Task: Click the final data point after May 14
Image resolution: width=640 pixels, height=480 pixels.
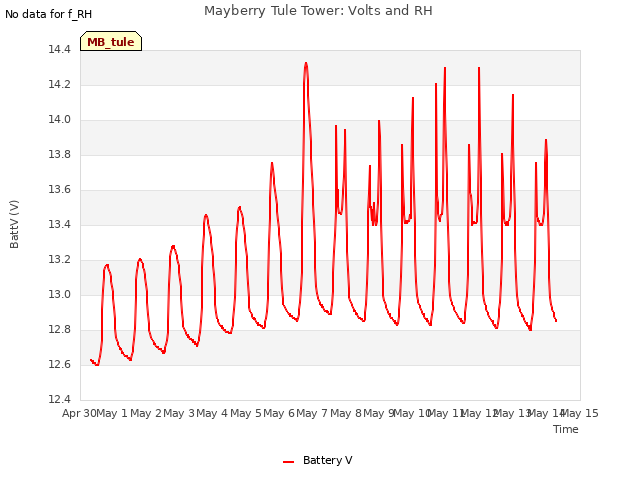Action: point(556,321)
